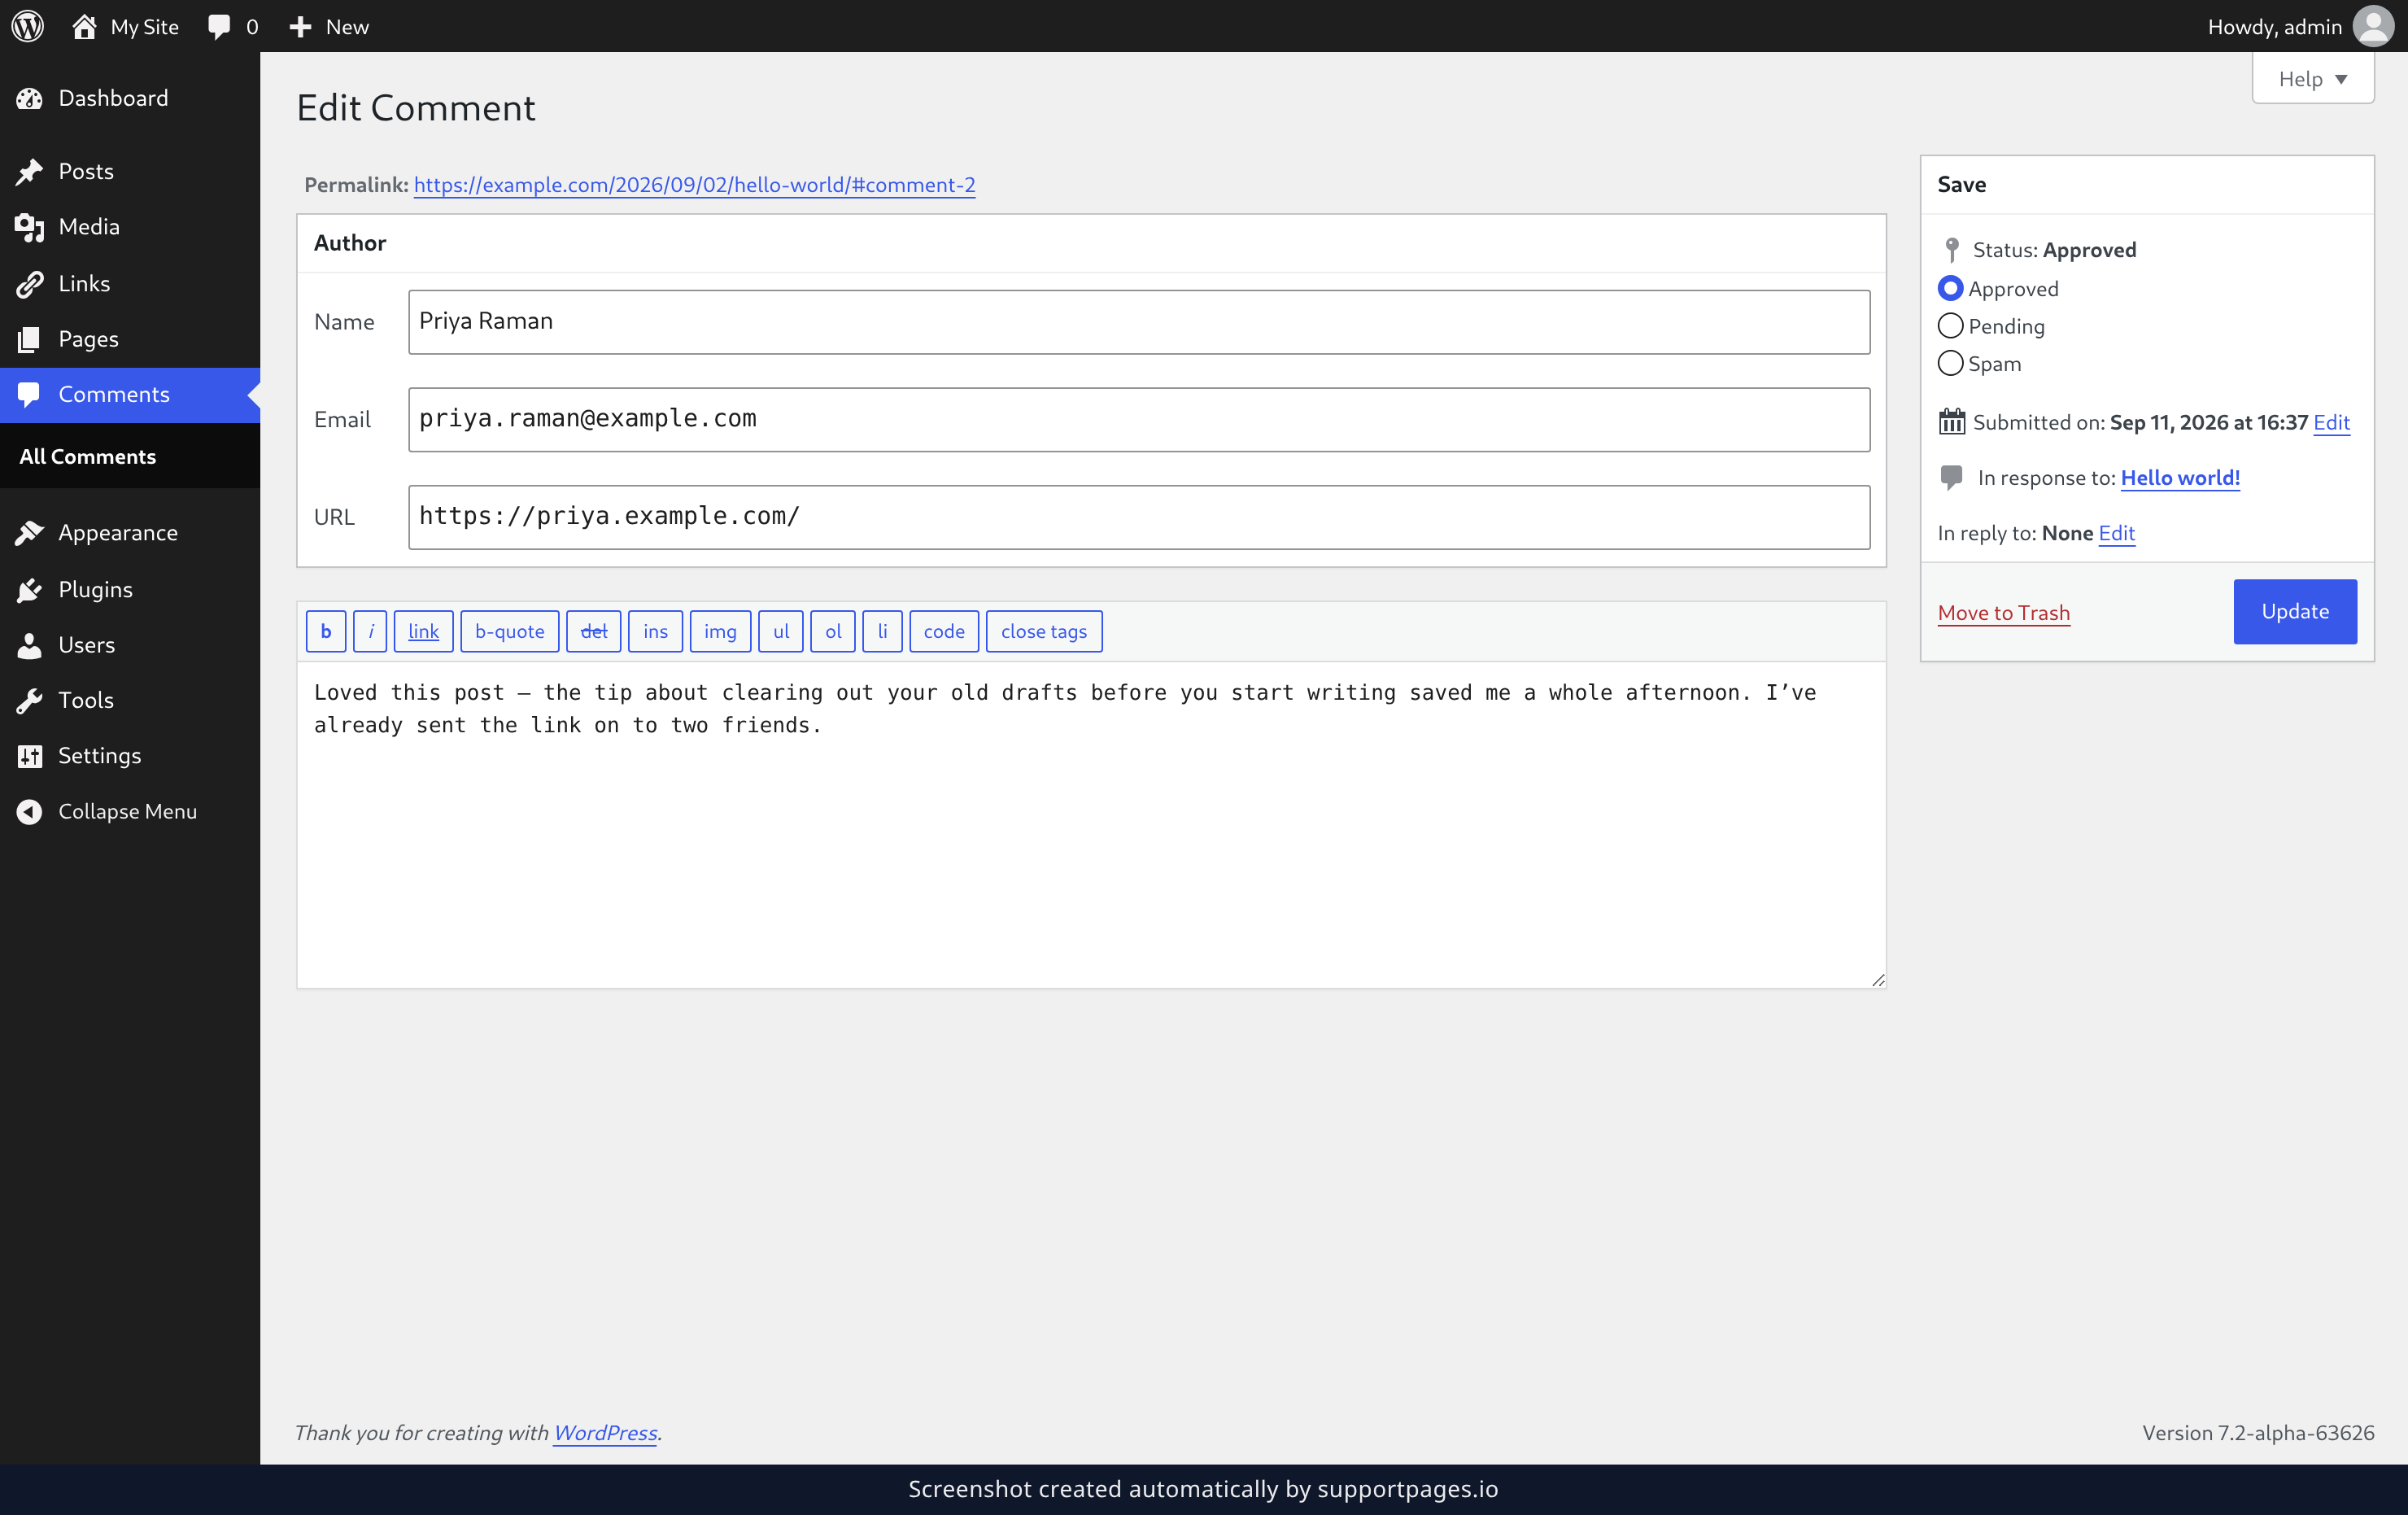Viewport: 2408px width, 1515px height.
Task: Insert img tag from toolbar
Action: pyautogui.click(x=720, y=631)
